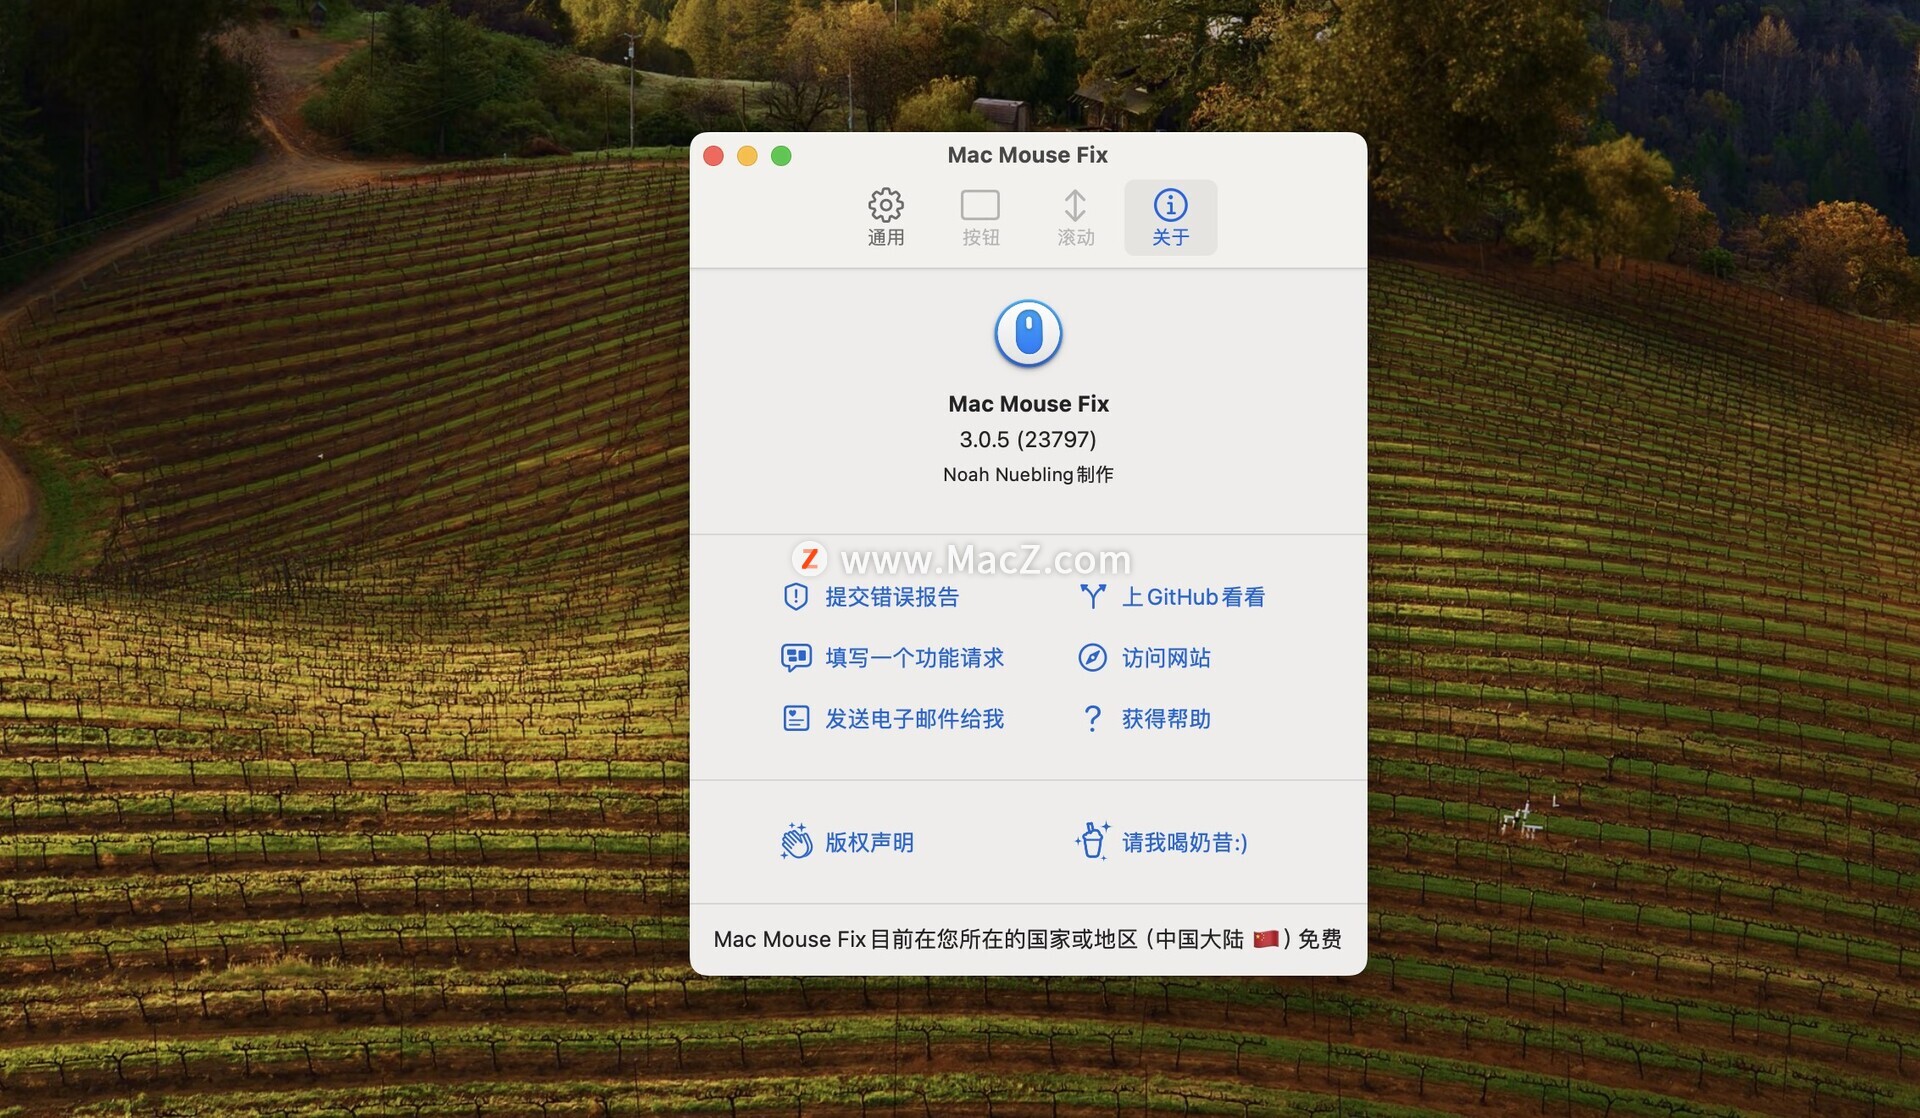Screen dimensions: 1920x1118
Task: Select the 通用 tab label
Action: (x=886, y=238)
